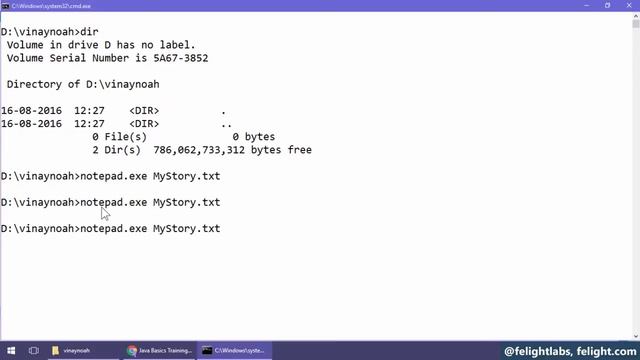Click the Chrome icon in the taskbar
The height and width of the screenshot is (360, 640).
coord(131,351)
